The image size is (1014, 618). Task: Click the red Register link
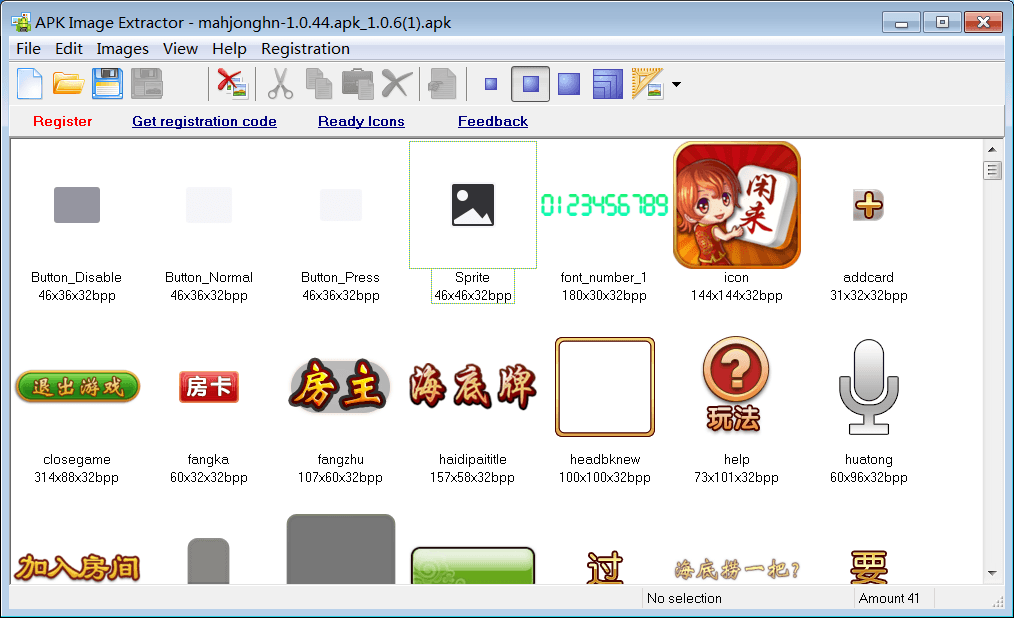pyautogui.click(x=62, y=121)
